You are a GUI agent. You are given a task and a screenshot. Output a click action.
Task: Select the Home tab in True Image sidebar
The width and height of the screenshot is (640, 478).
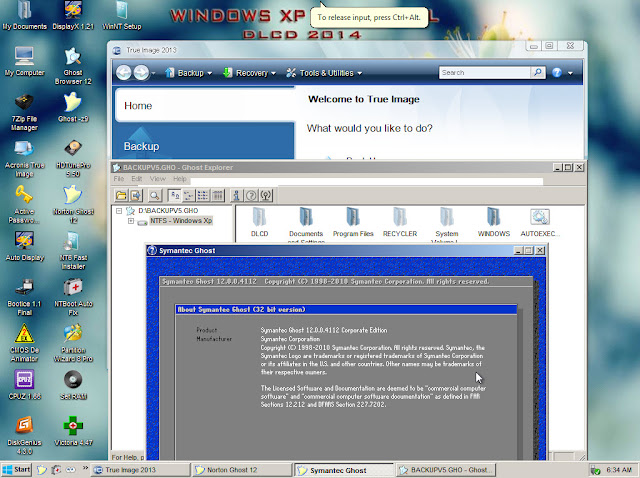click(x=204, y=106)
